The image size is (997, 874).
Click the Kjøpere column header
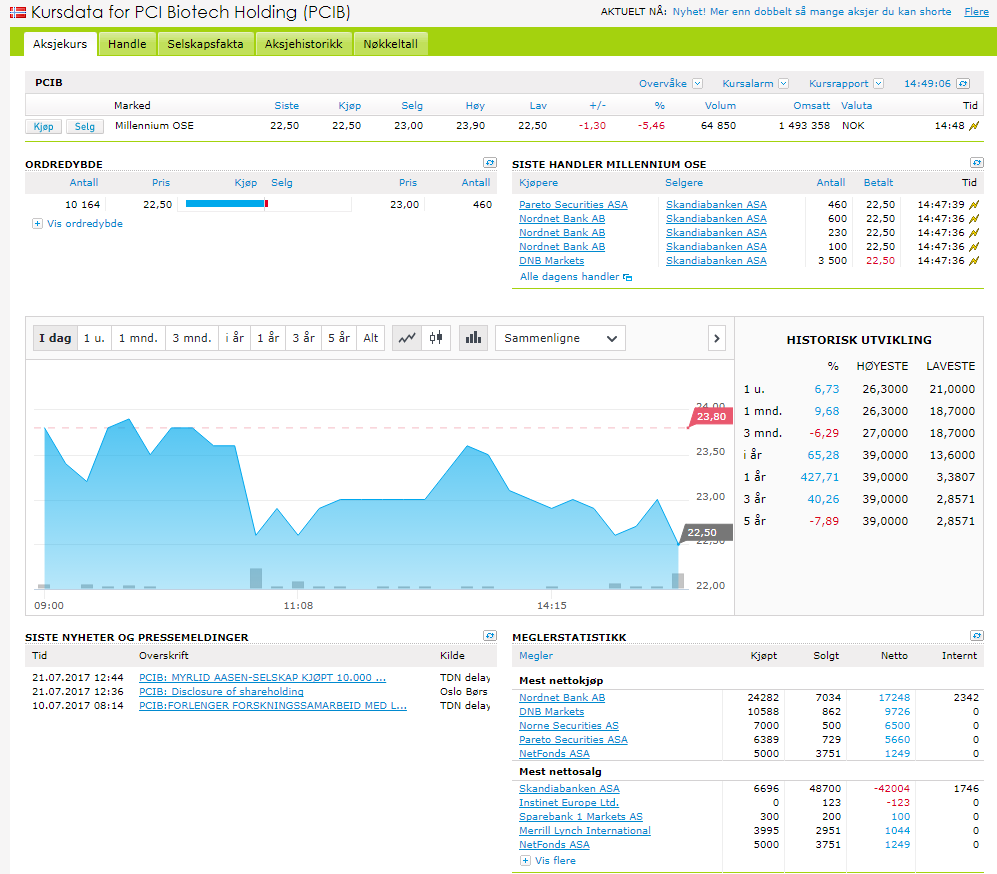click(538, 182)
